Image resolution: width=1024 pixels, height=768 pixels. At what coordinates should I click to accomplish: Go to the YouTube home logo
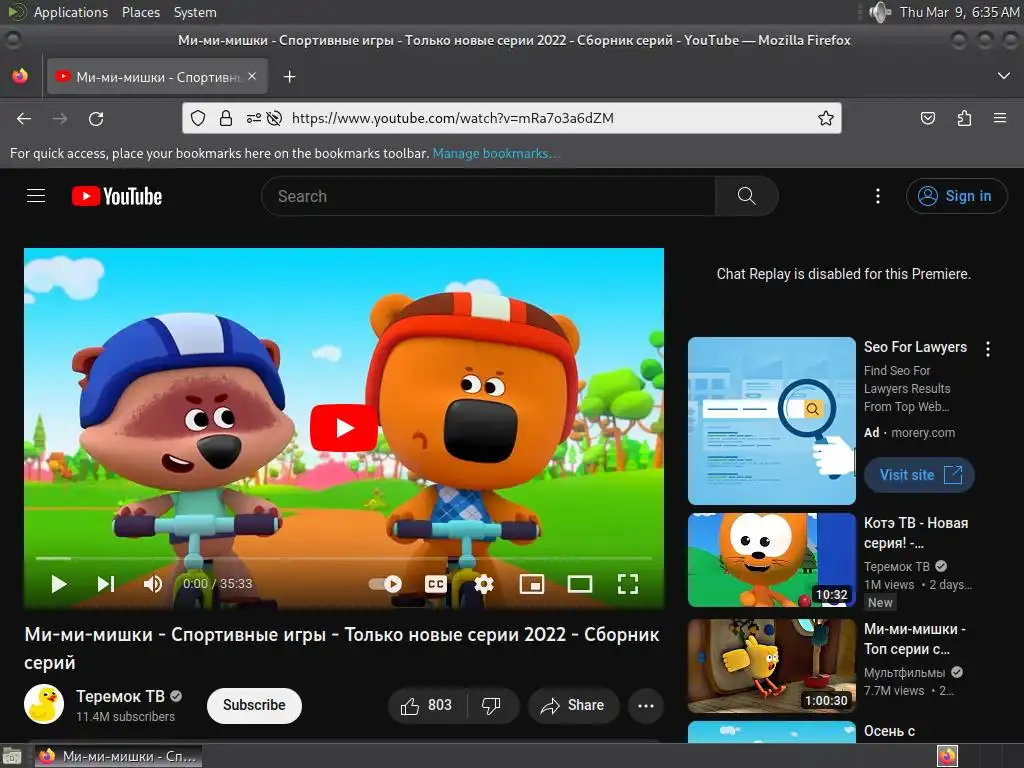[x=117, y=196]
